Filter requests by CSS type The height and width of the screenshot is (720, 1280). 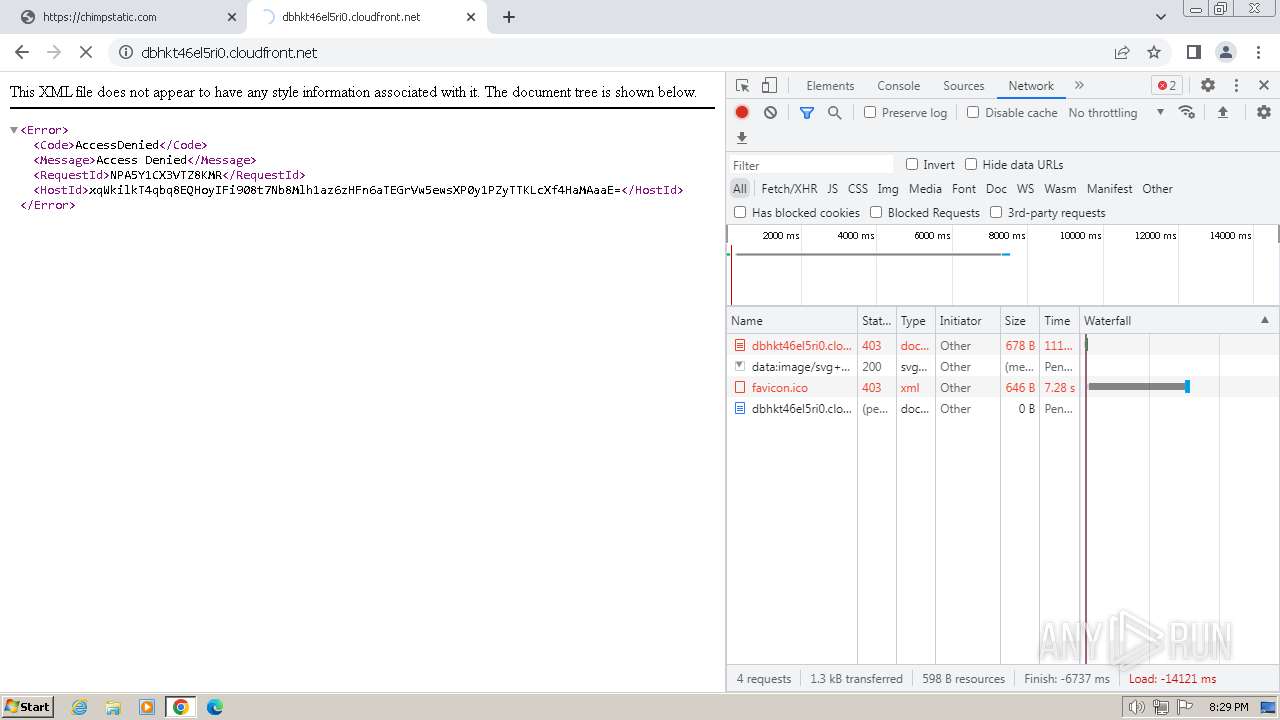point(858,188)
